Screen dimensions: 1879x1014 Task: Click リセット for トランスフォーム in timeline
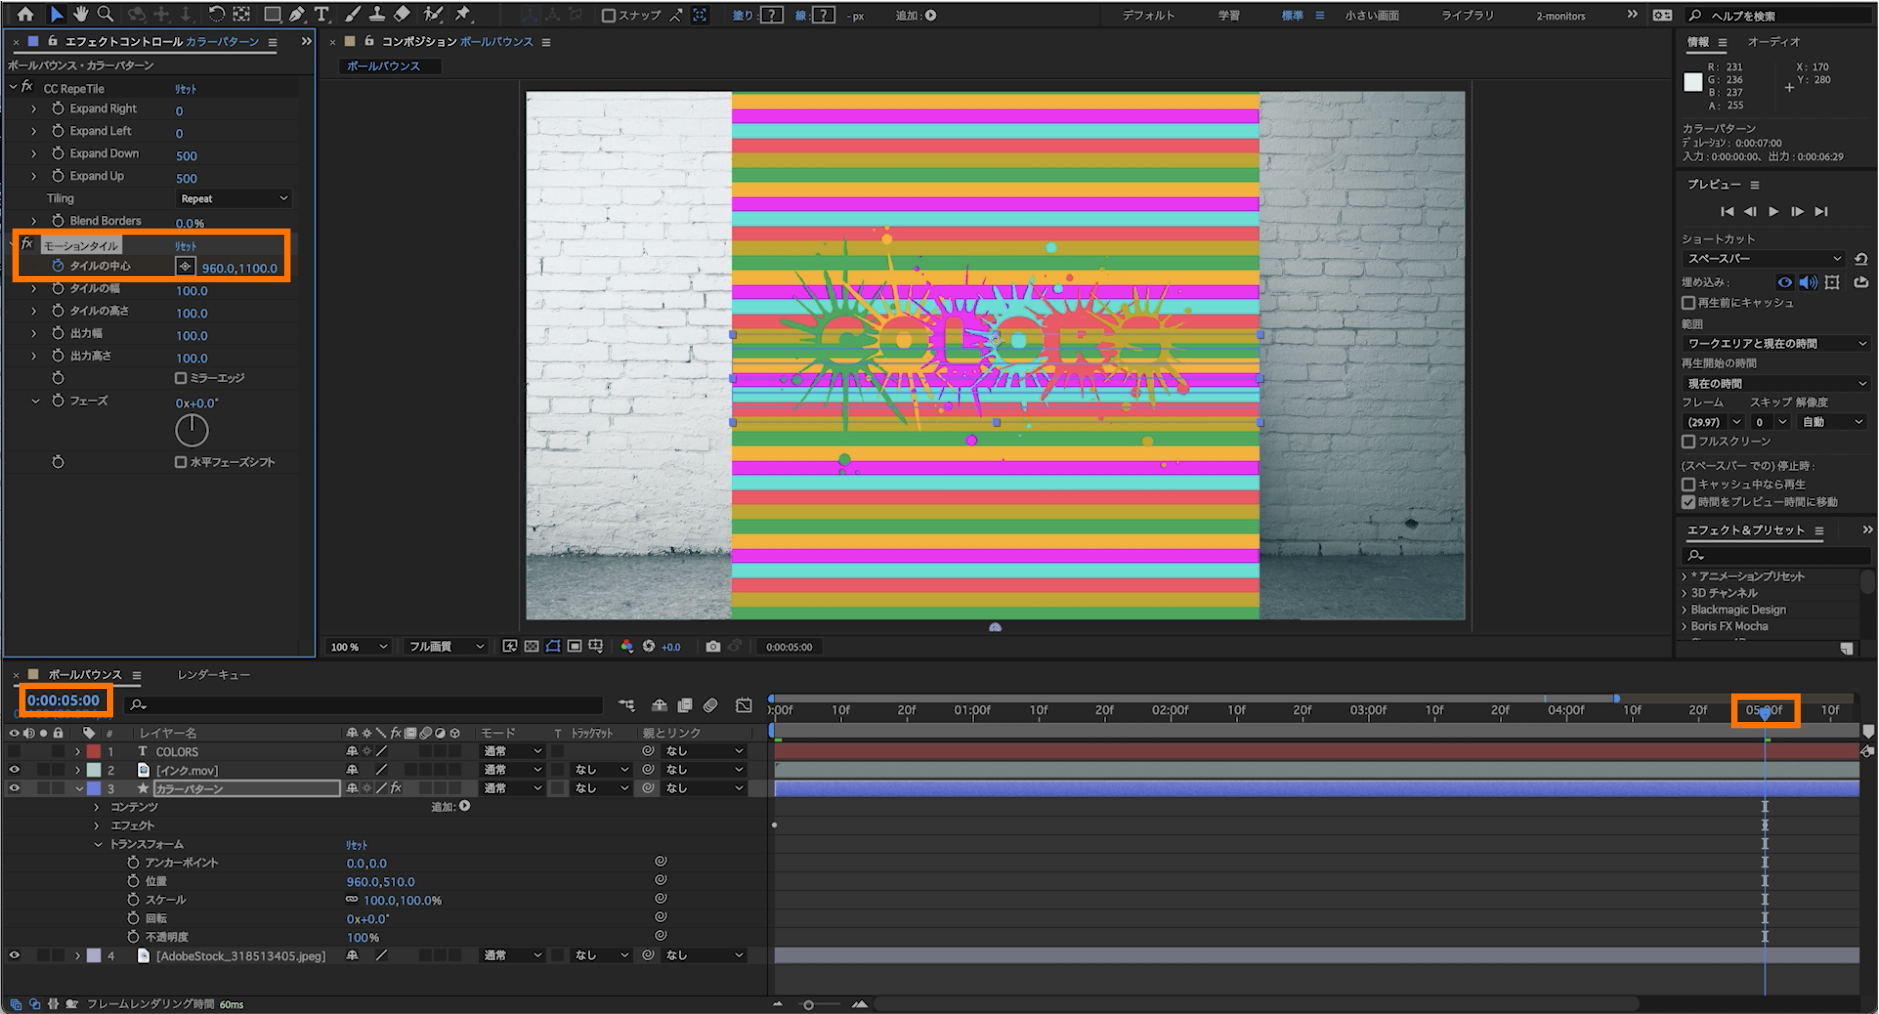coord(357,845)
